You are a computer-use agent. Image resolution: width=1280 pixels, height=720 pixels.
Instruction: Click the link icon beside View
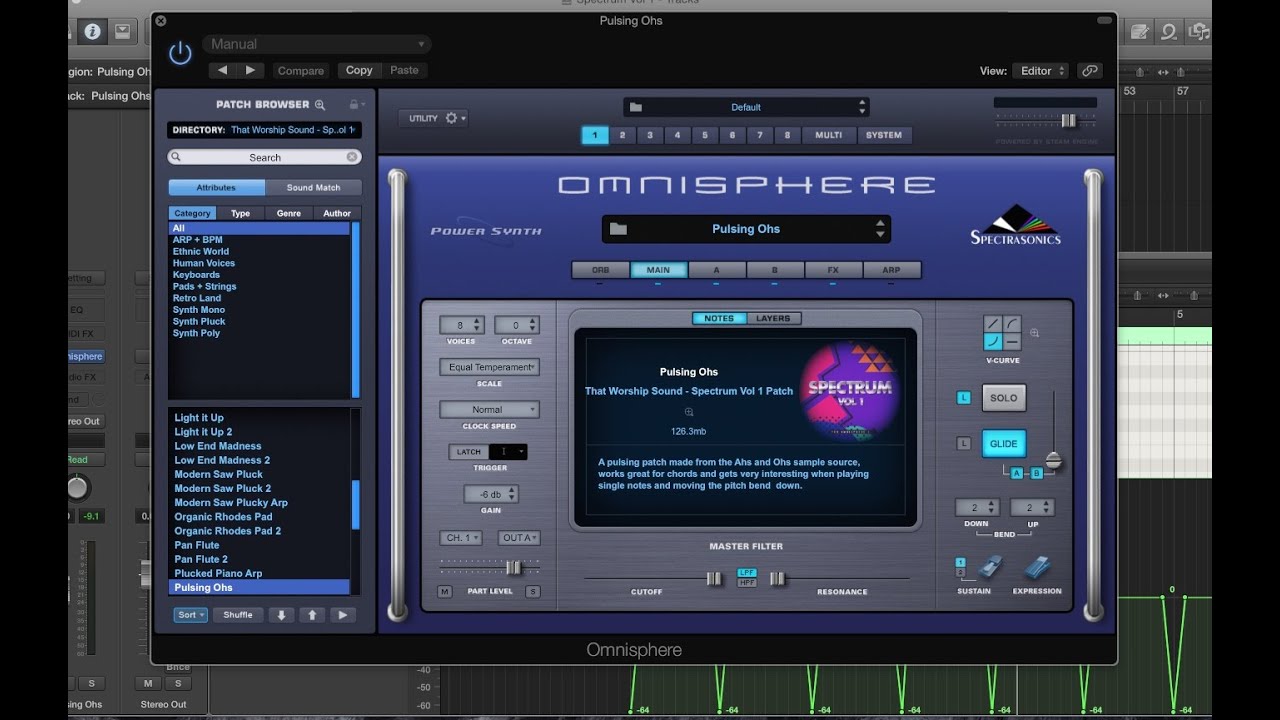coord(1090,71)
